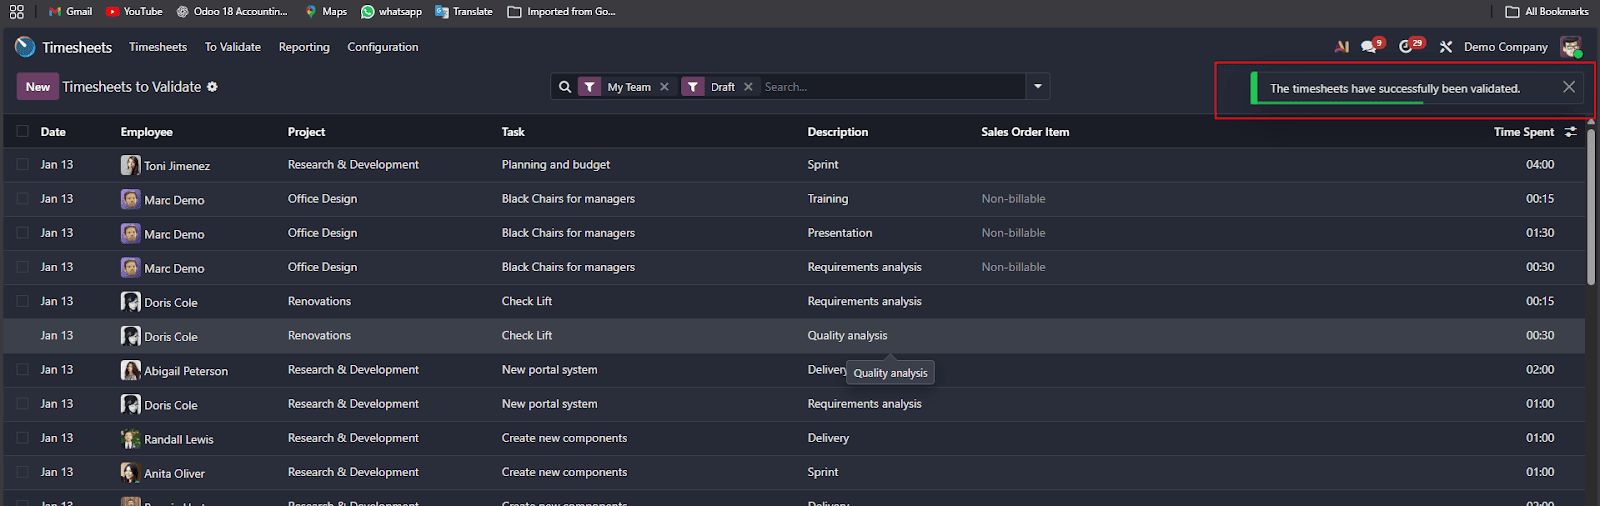Click the Timesheets app title
This screenshot has height=506, width=1600.
click(77, 47)
